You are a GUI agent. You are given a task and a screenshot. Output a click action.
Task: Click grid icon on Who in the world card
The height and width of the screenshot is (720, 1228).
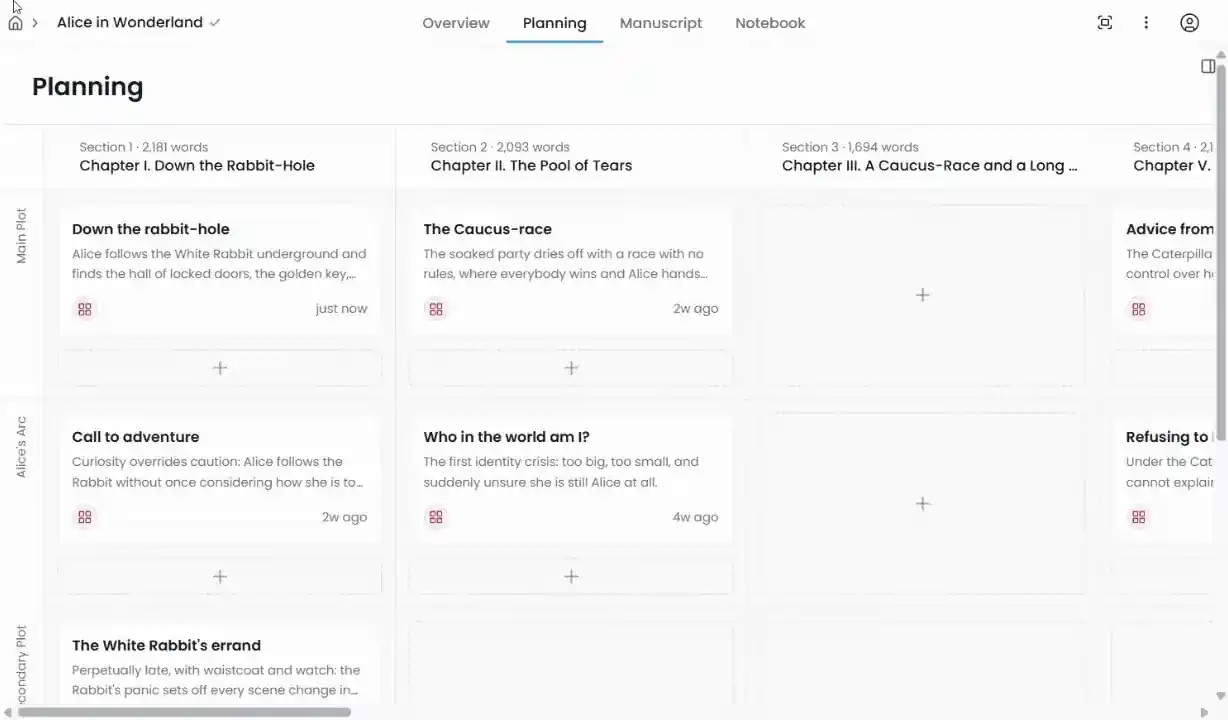click(436, 517)
